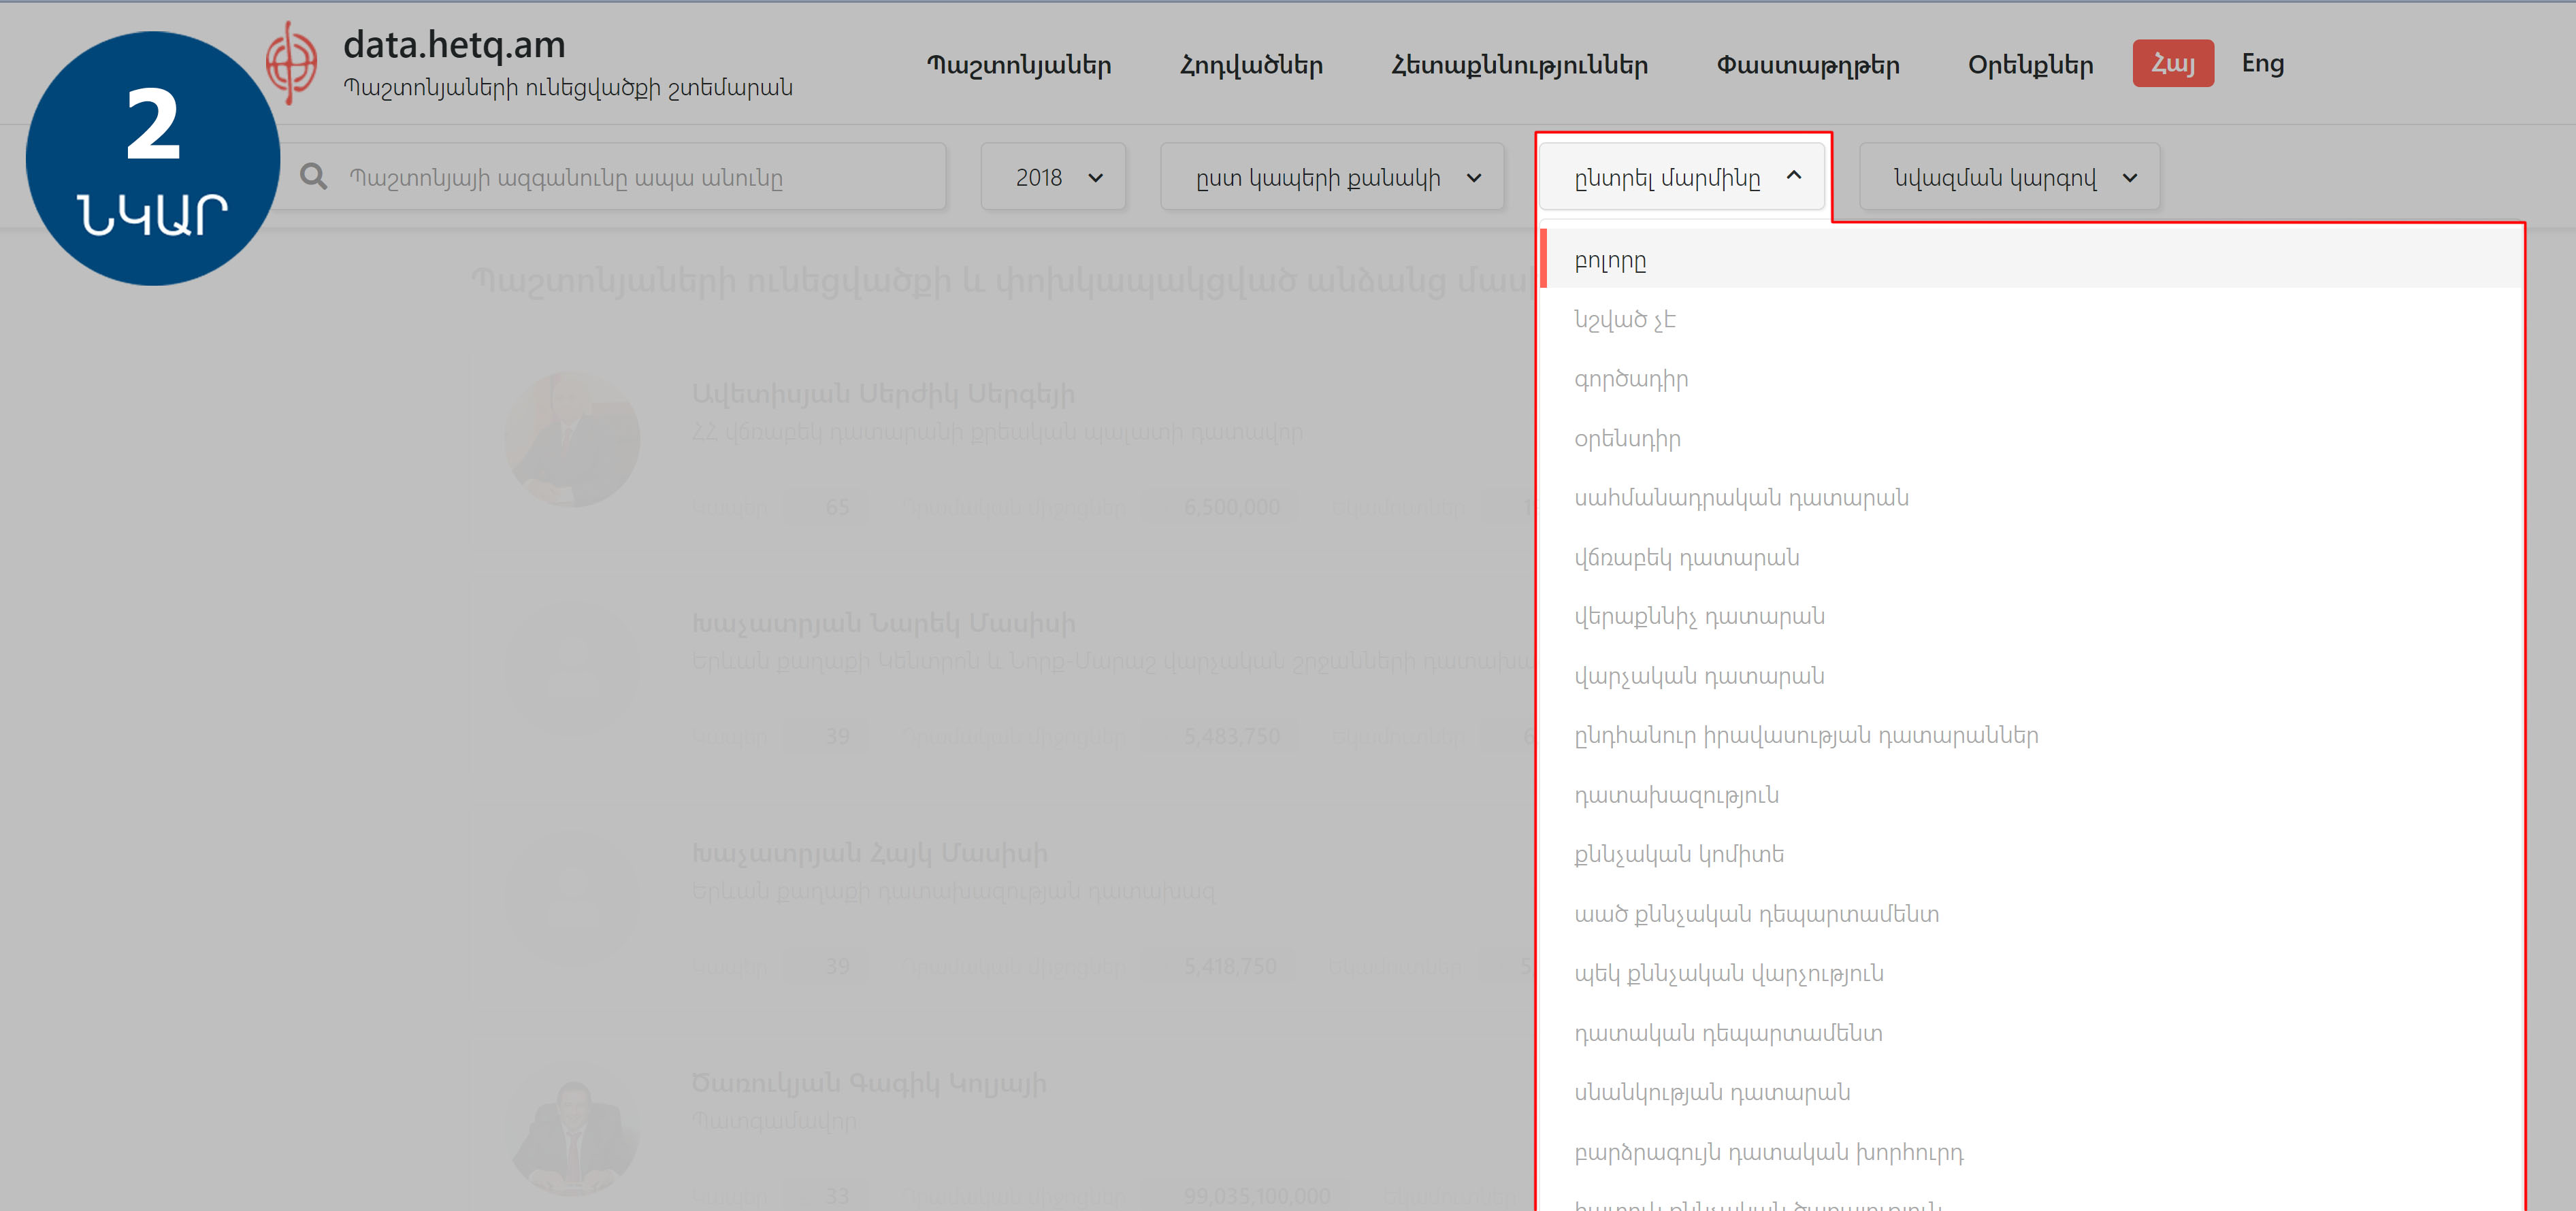Image resolution: width=2576 pixels, height=1211 pixels.
Task: Select ընդհանուր իրավասության դատարաններ option
Action: click(2031, 736)
